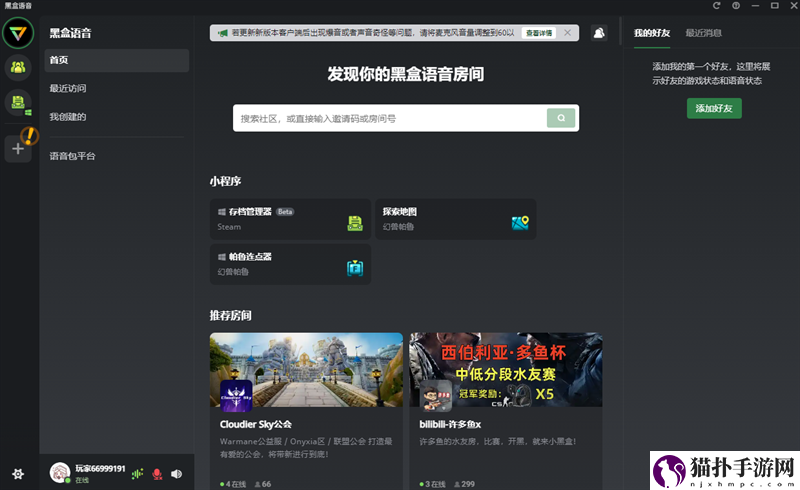Click the orange exclamation warning badge
This screenshot has height=490, width=800.
[x=30, y=136]
